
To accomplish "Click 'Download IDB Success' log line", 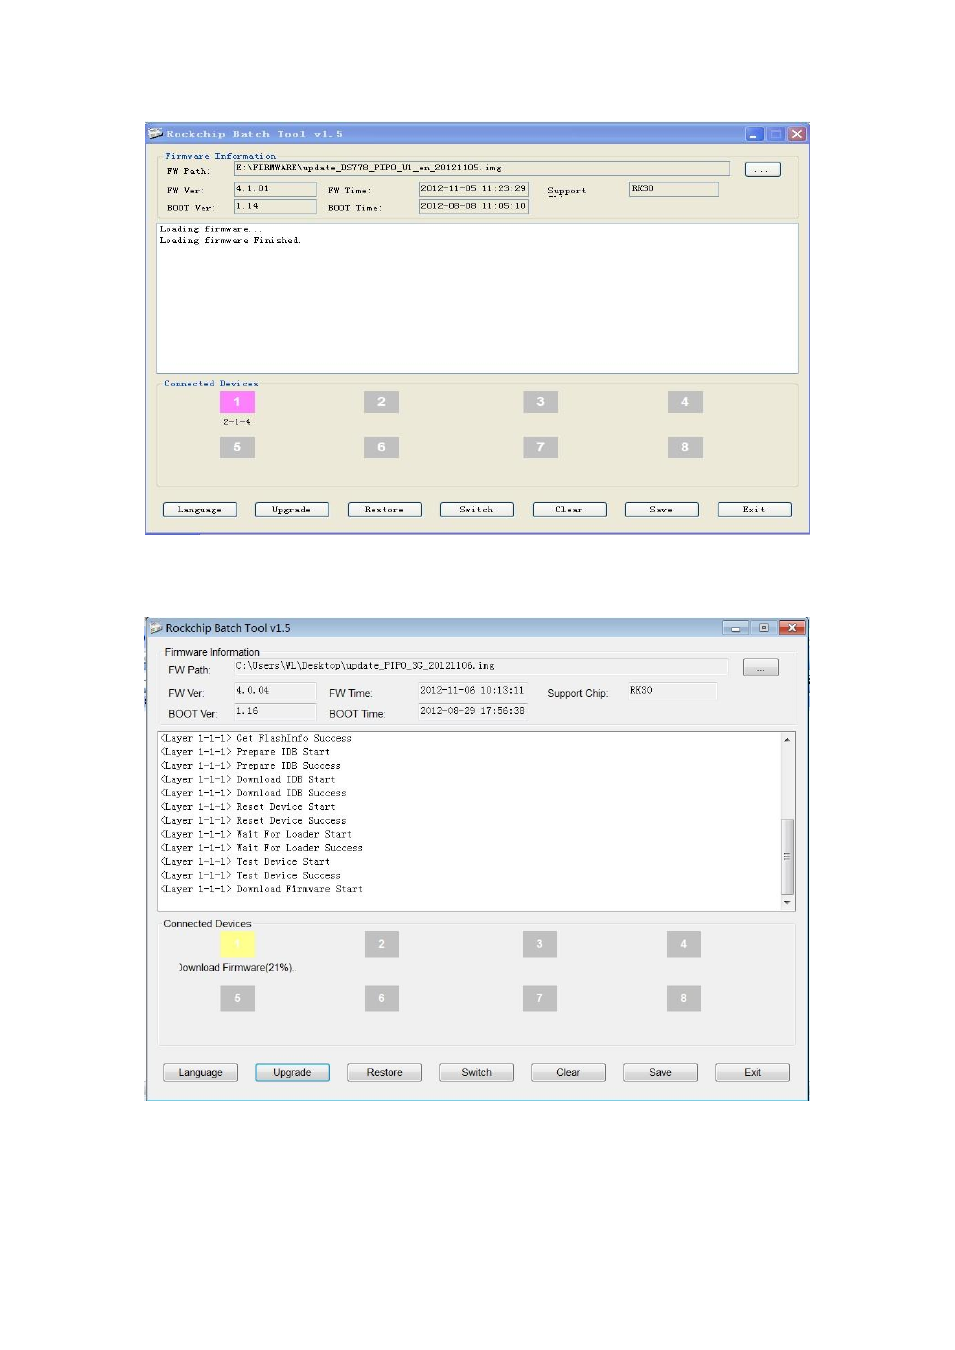I will click(x=253, y=793).
